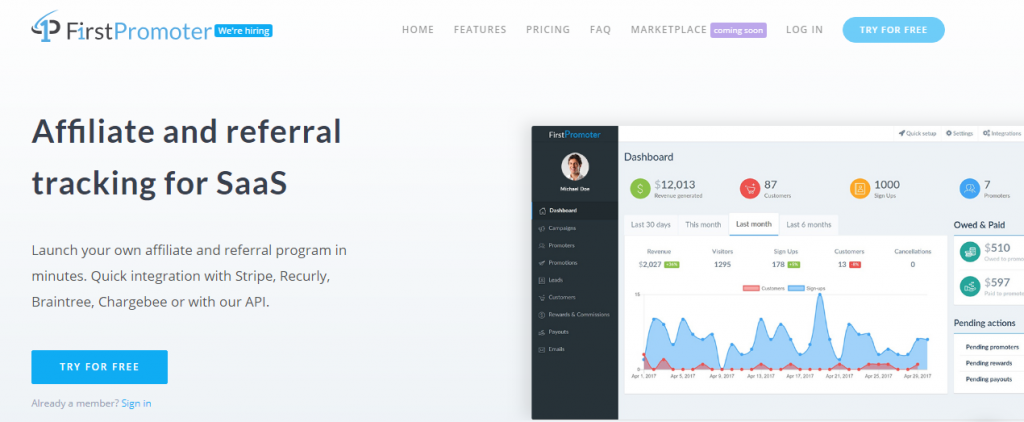Click the teal icon beside $510 owed
Viewport: 1024px width, 422px height.
pyautogui.click(x=970, y=252)
